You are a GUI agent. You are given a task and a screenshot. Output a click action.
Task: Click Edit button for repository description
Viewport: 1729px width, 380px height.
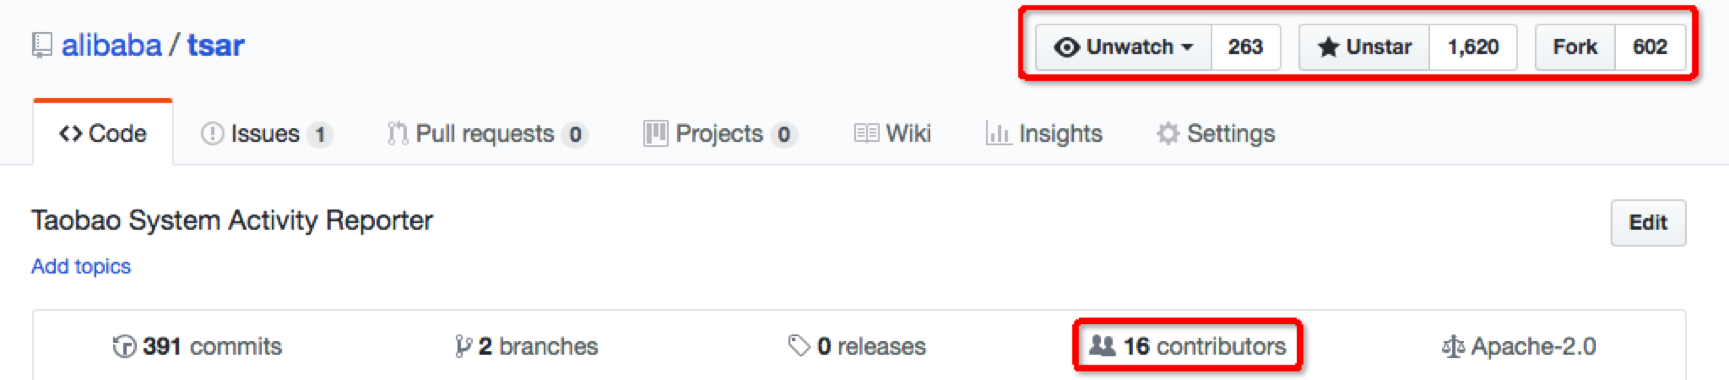(1648, 222)
